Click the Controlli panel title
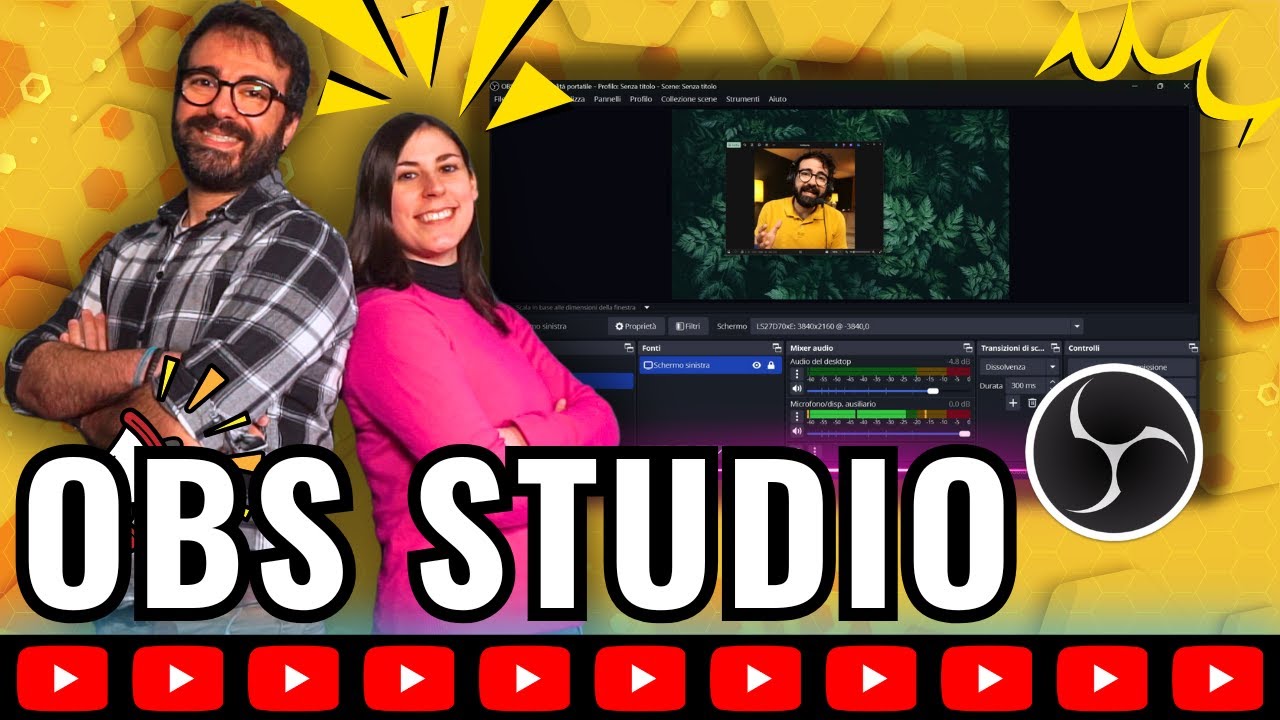Viewport: 1280px width, 720px height. point(1084,348)
